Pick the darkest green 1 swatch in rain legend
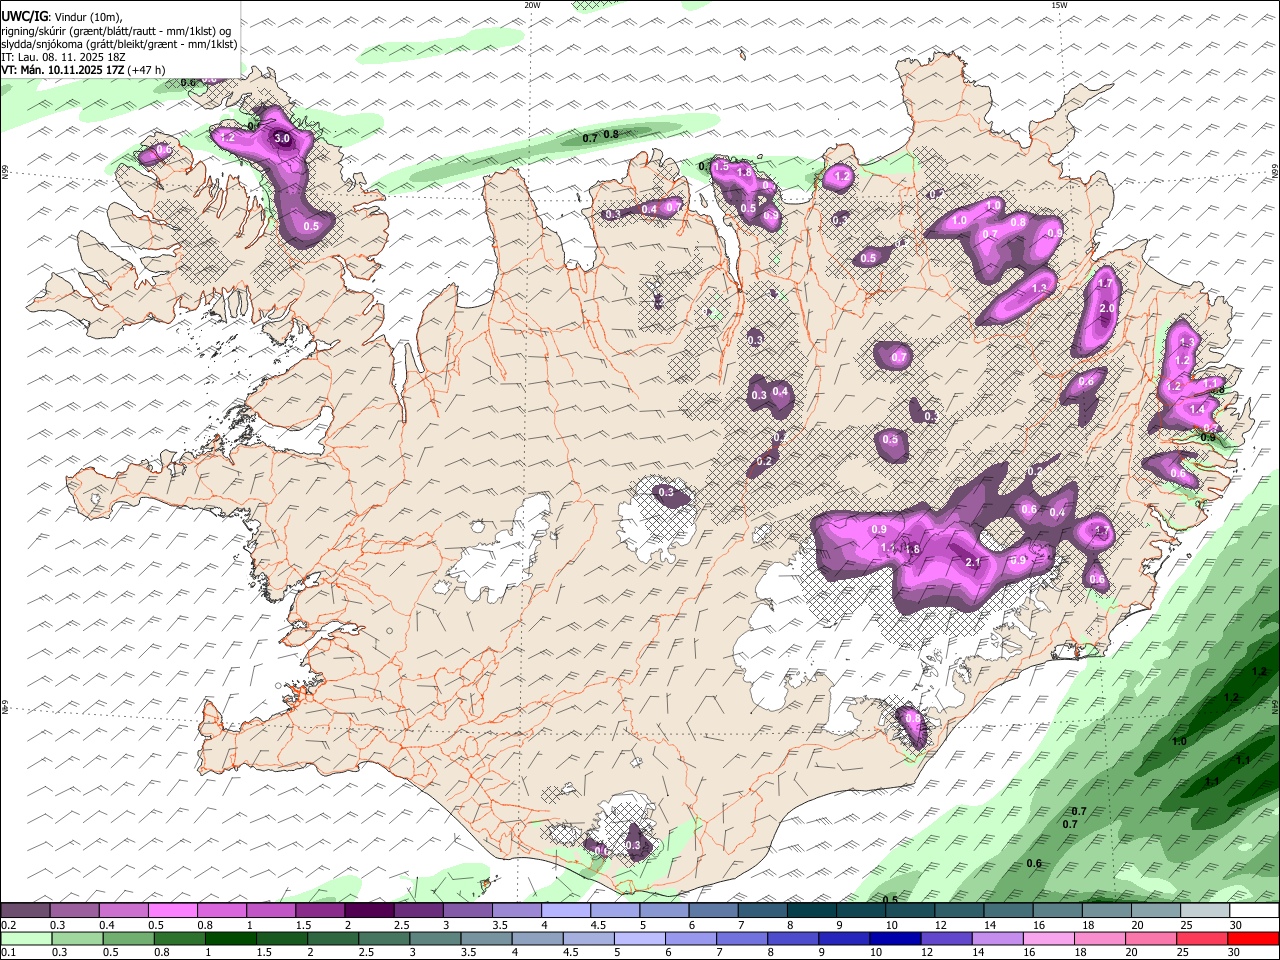Image resolution: width=1280 pixels, height=960 pixels. click(x=230, y=938)
